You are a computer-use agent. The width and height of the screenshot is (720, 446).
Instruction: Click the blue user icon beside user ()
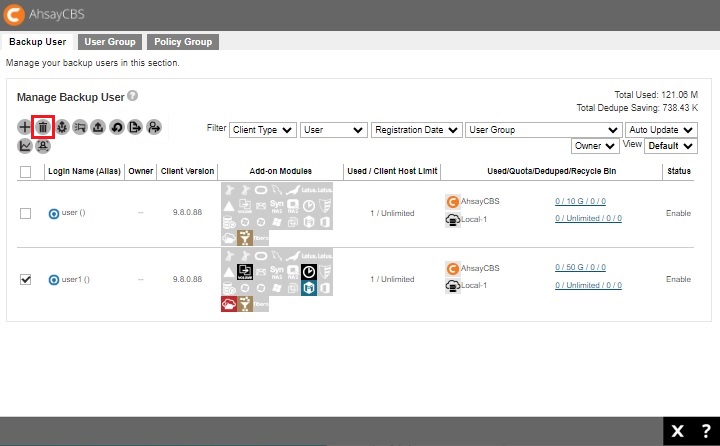(54, 214)
